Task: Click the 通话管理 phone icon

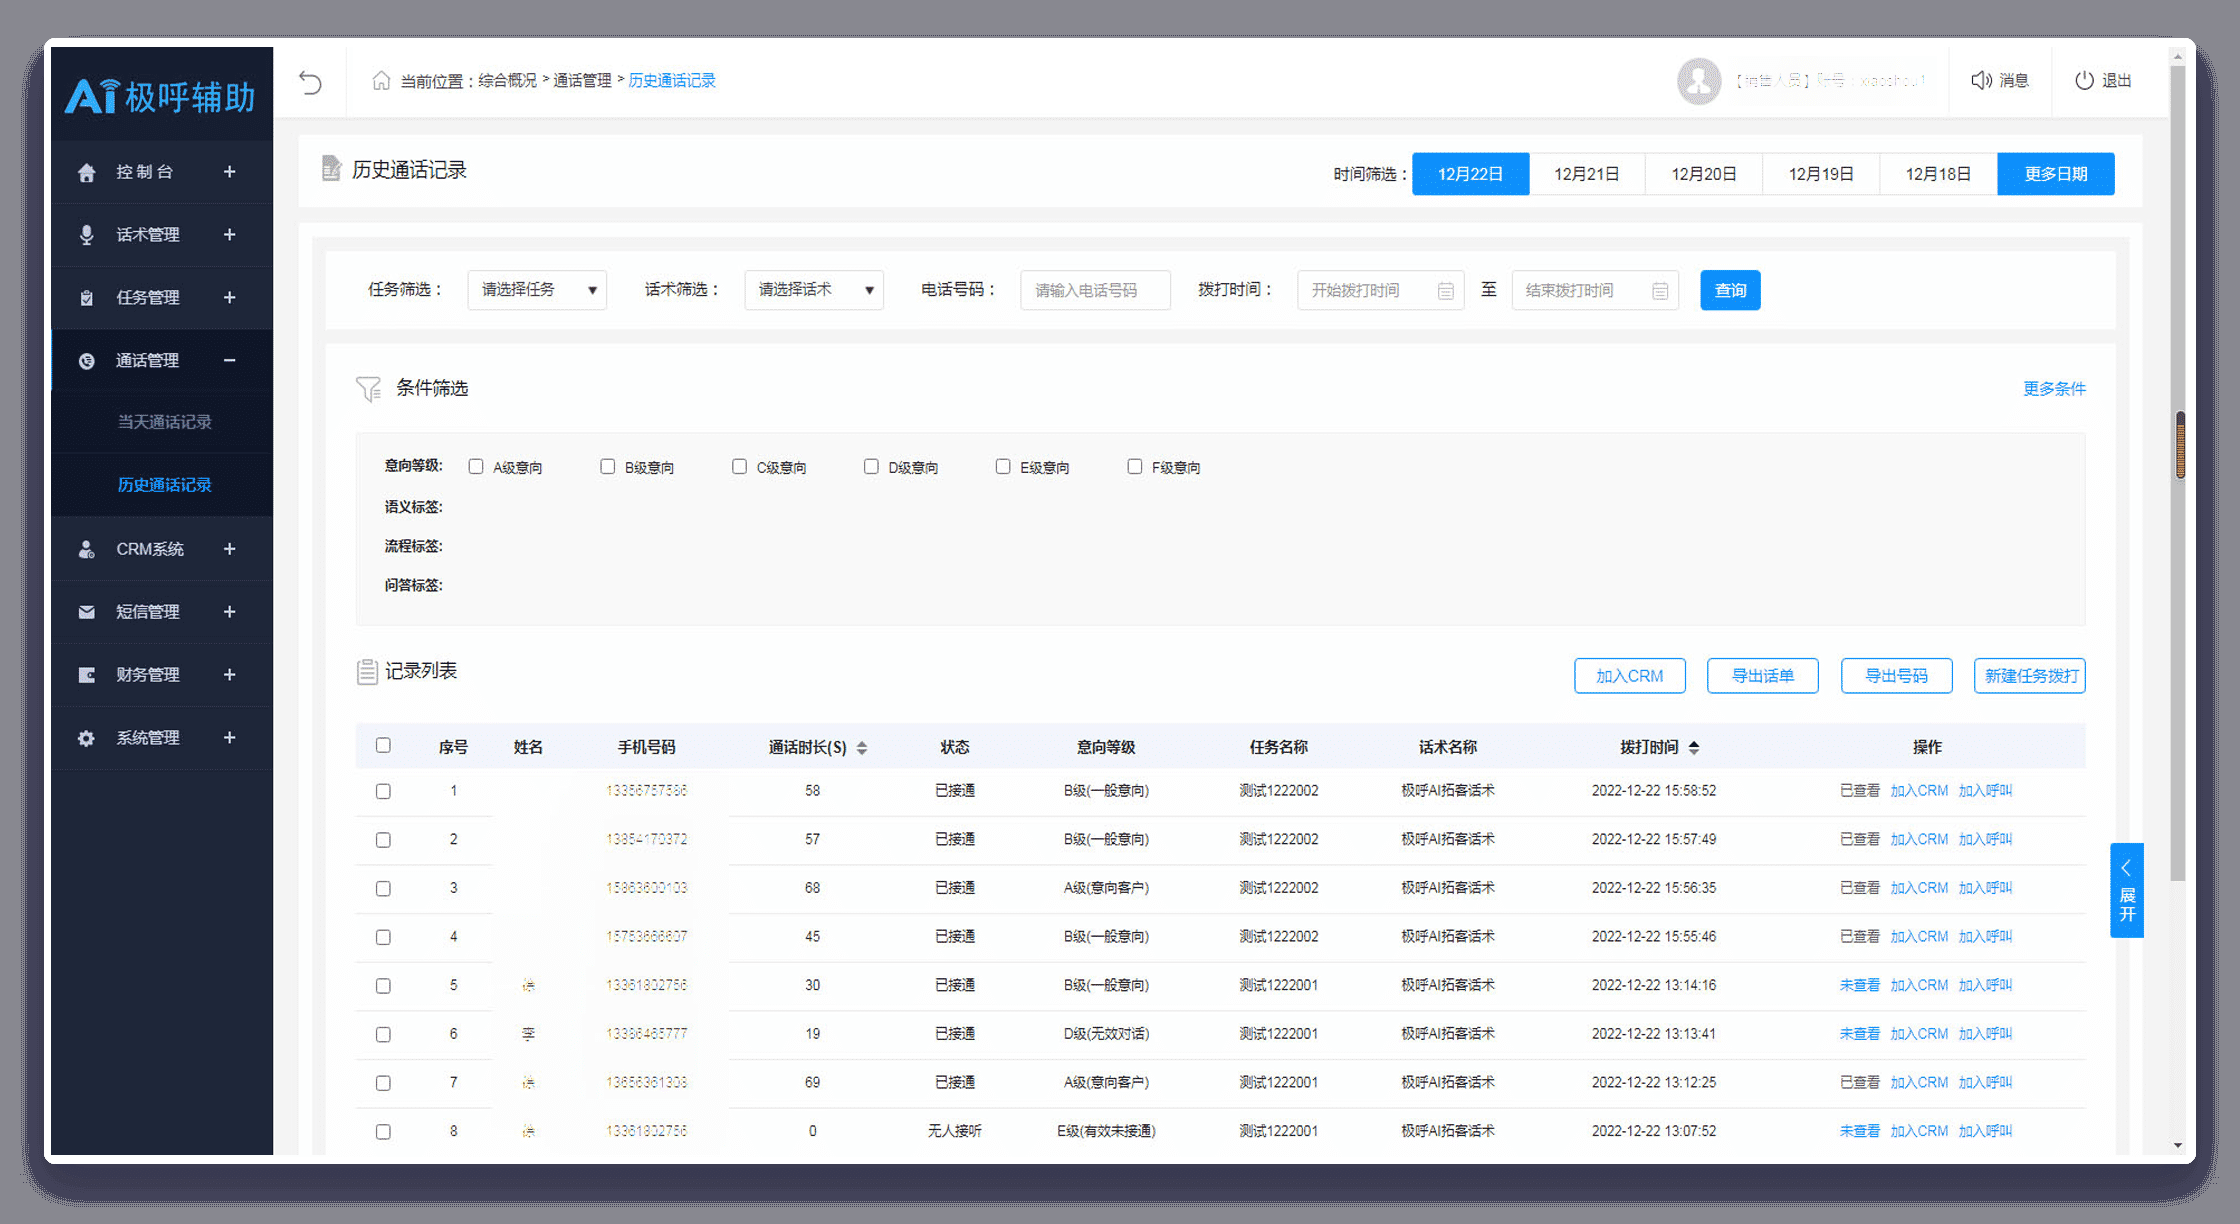Action: (x=87, y=361)
